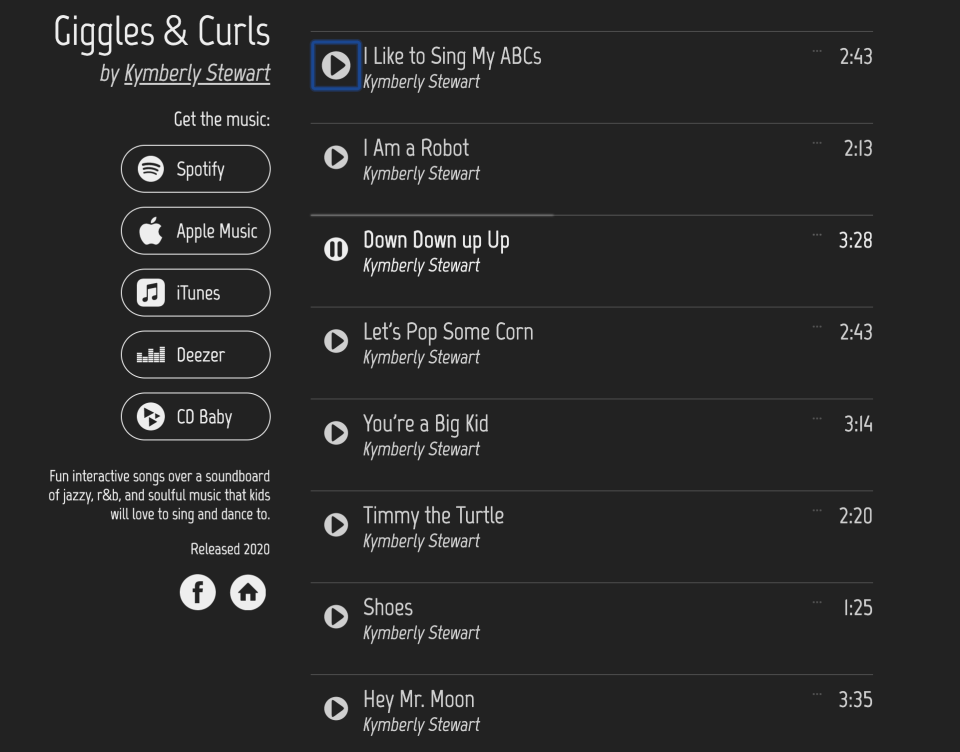Go to the artist home page icon
This screenshot has height=752, width=960.
tap(248, 592)
